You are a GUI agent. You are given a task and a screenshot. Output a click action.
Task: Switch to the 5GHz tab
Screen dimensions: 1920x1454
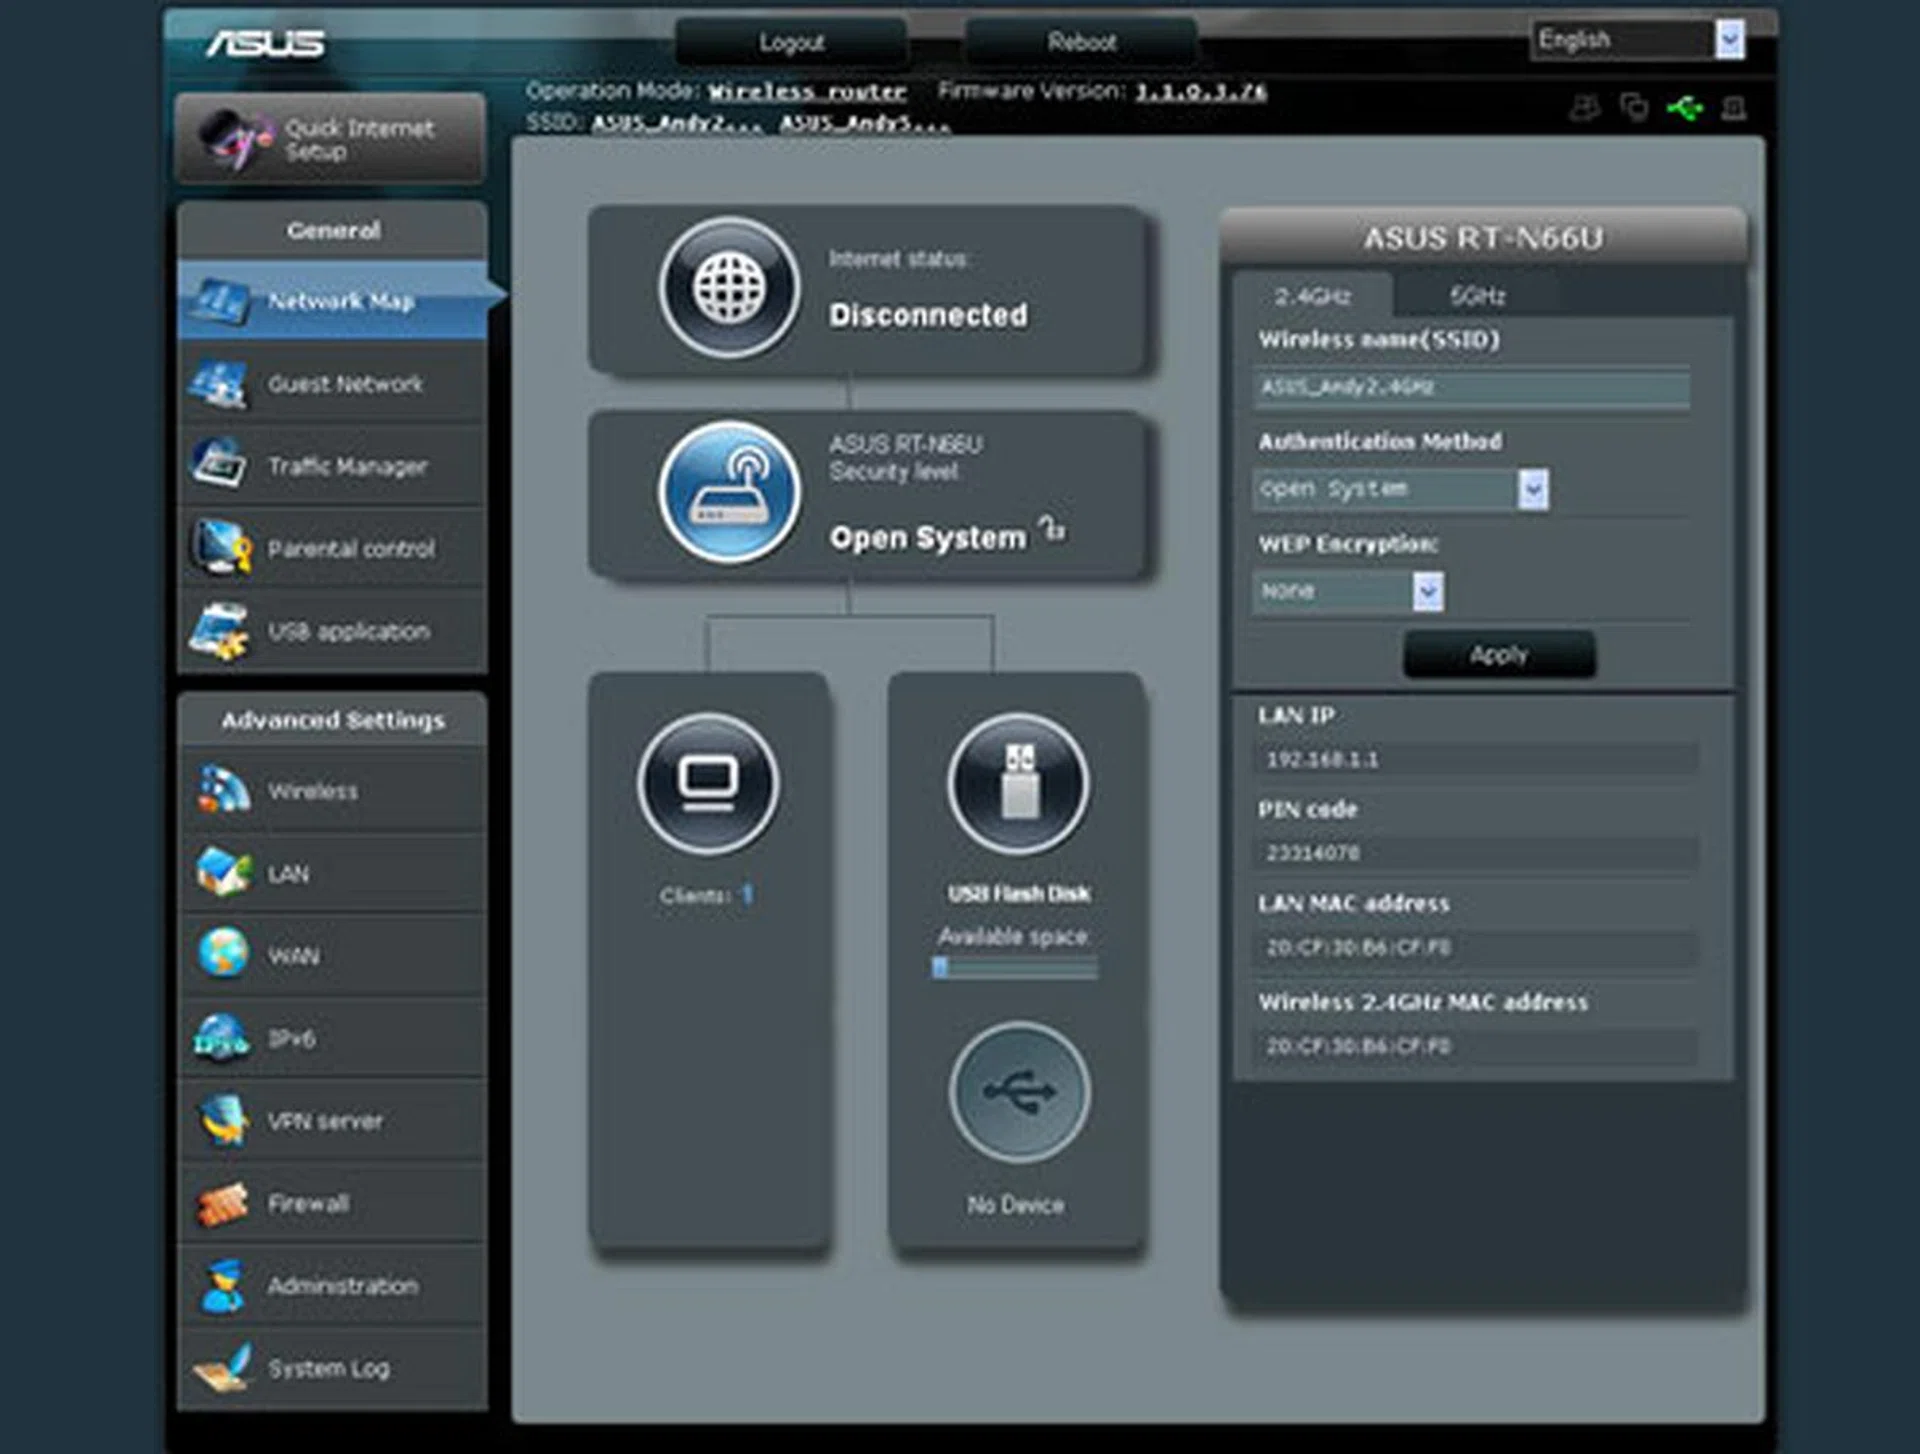click(1477, 296)
